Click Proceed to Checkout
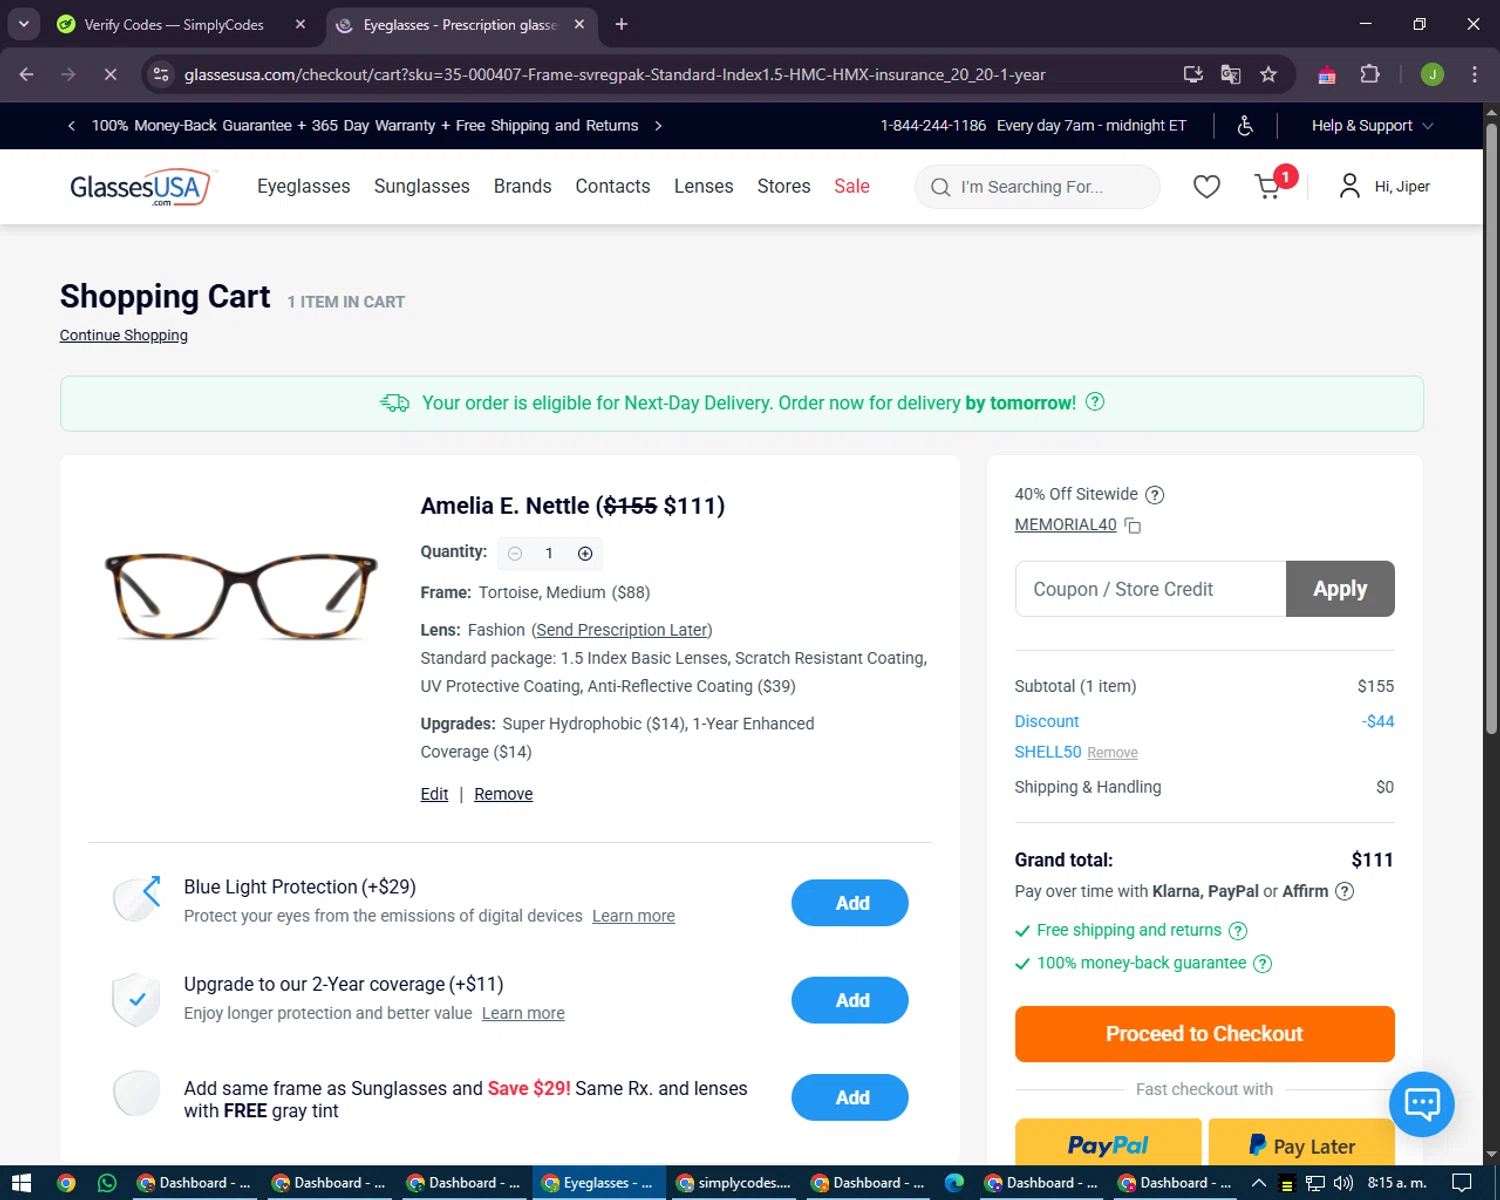 coord(1204,1034)
